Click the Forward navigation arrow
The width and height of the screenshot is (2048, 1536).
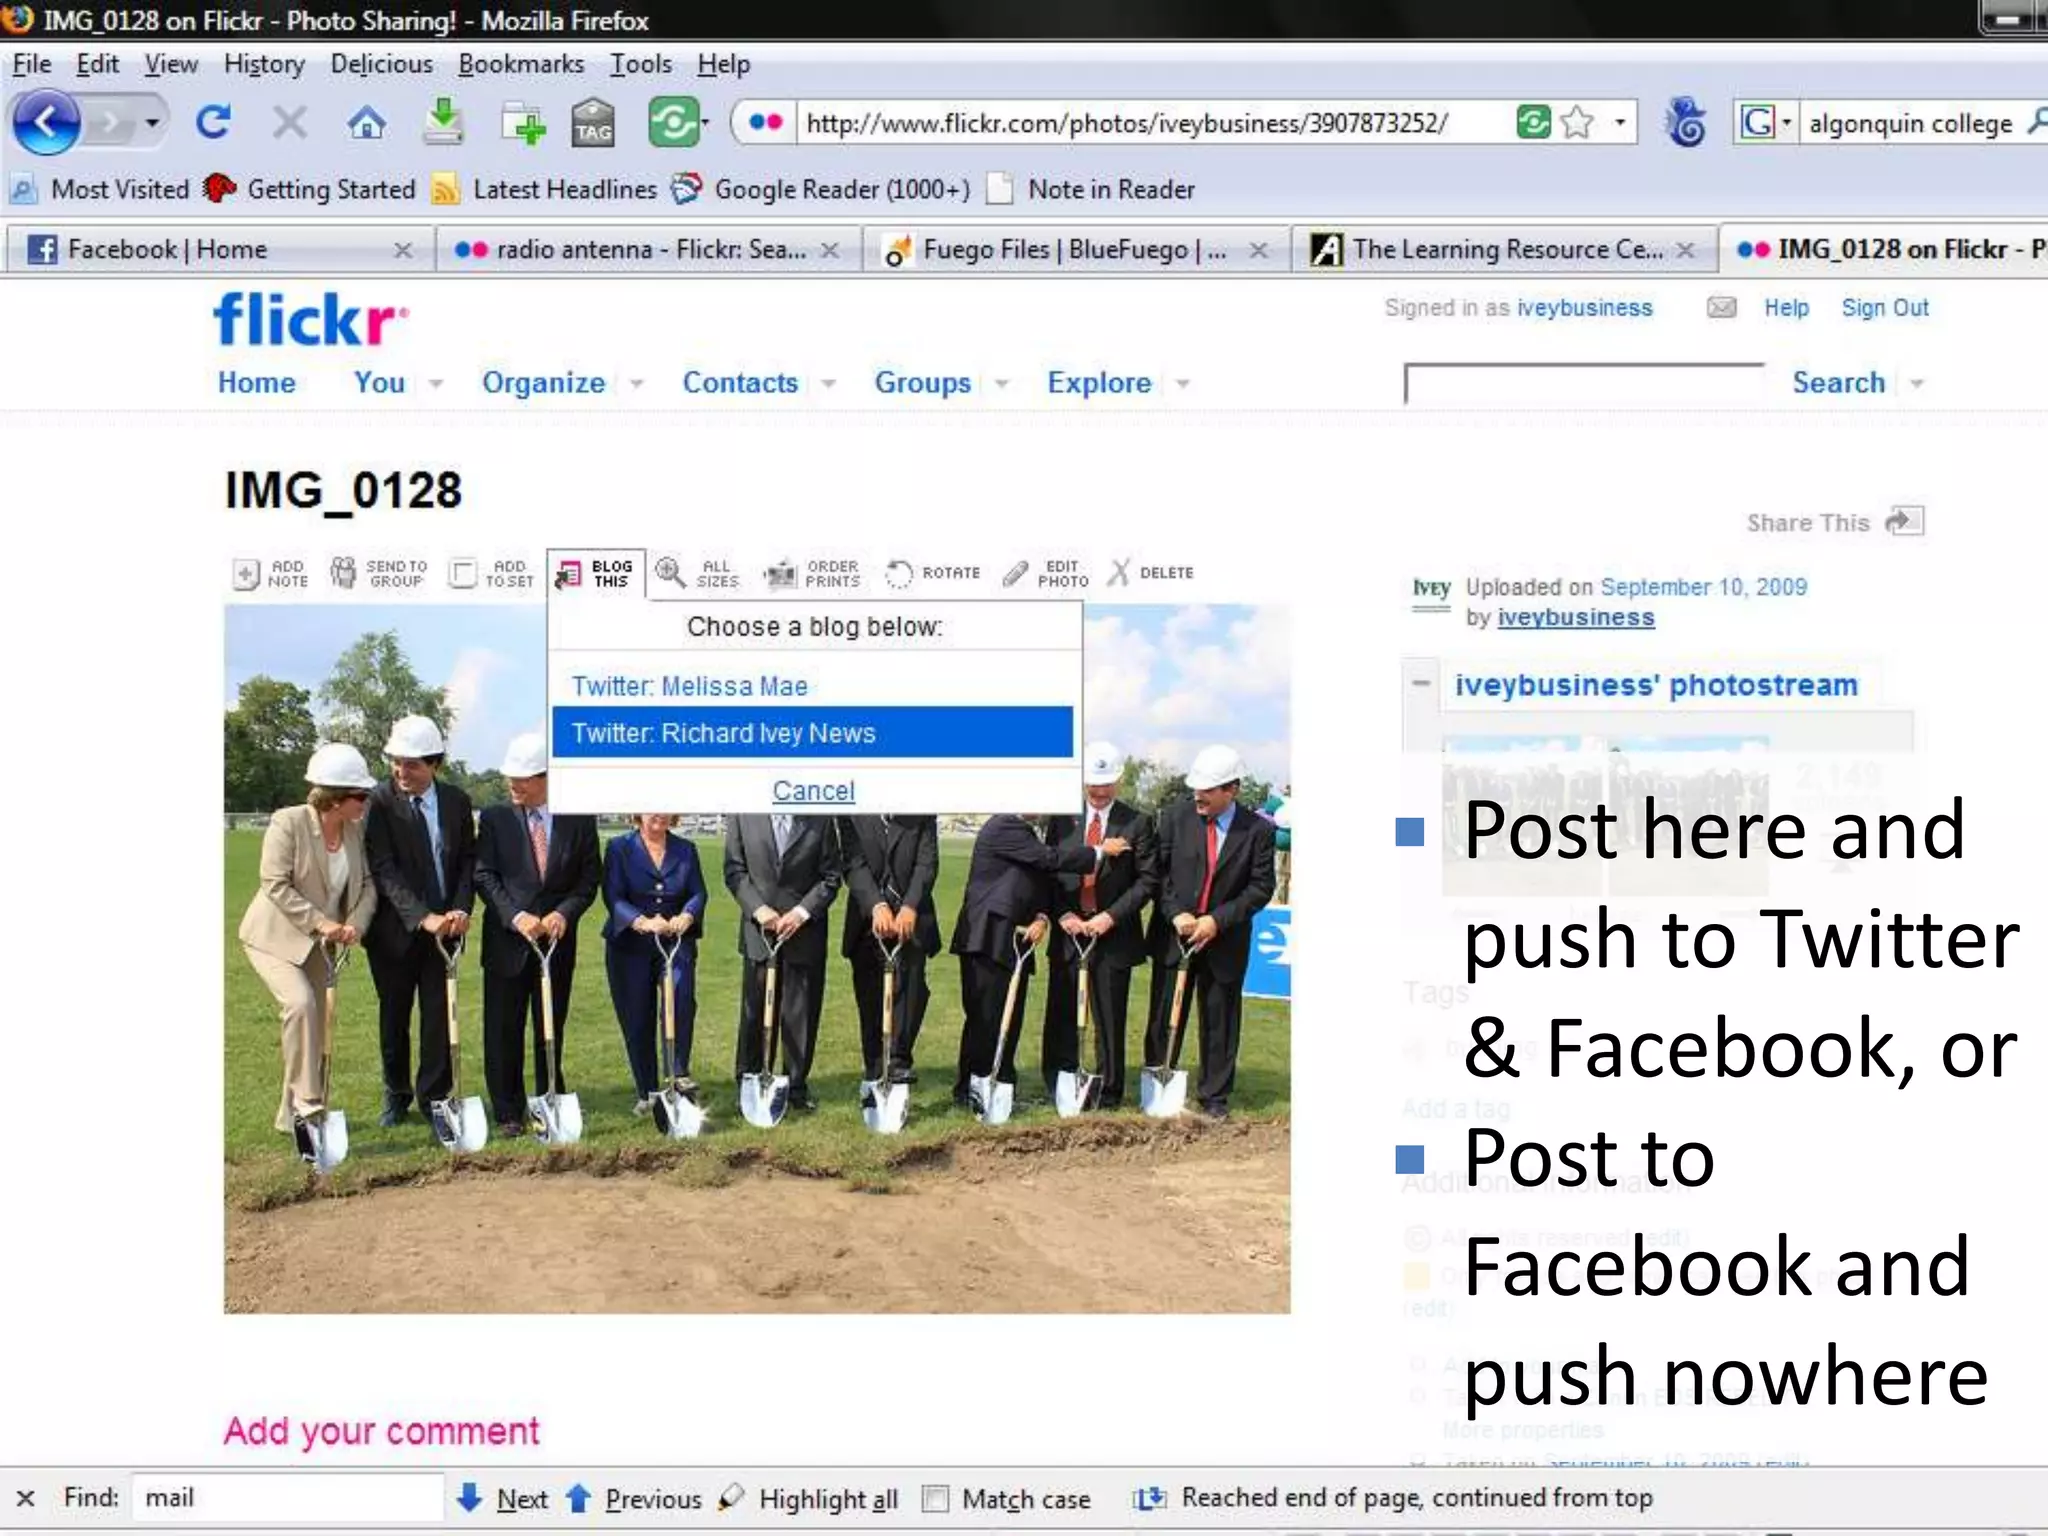pyautogui.click(x=110, y=123)
